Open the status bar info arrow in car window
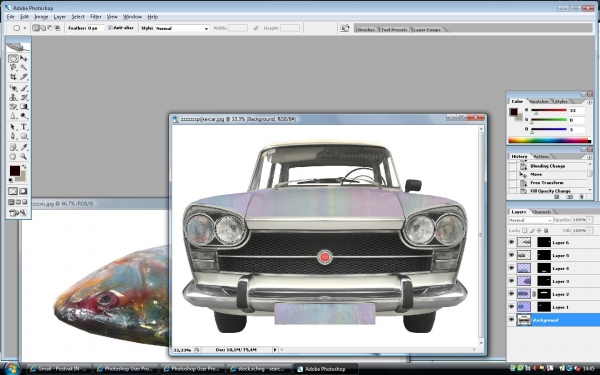Image resolution: width=600 pixels, height=375 pixels. pyautogui.click(x=275, y=349)
